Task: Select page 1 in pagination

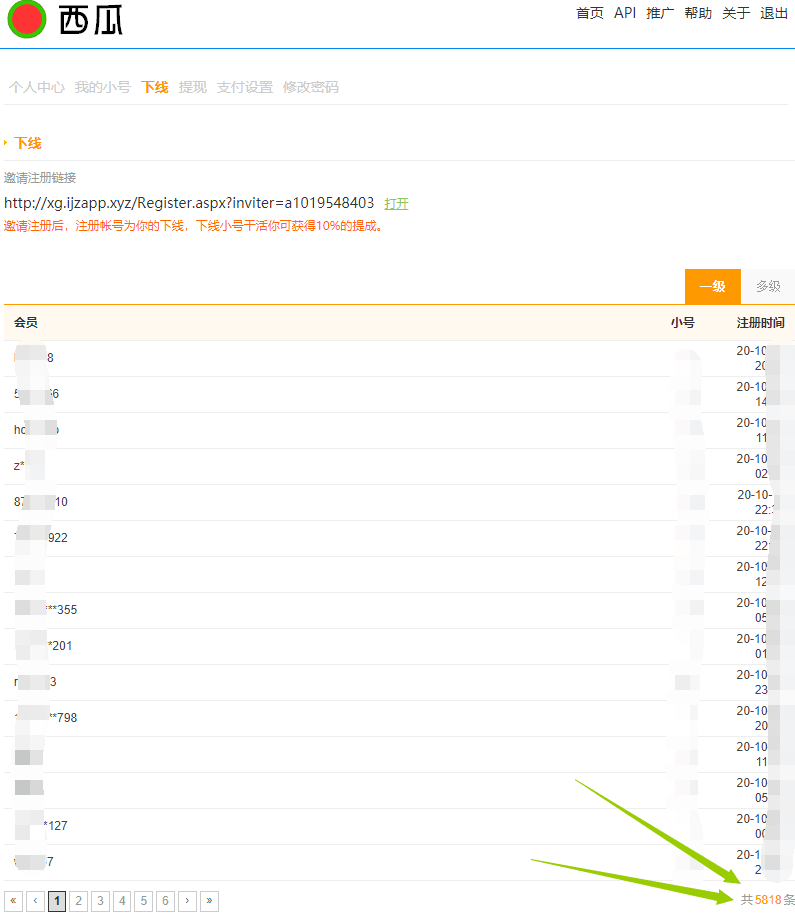Action: [x=57, y=901]
